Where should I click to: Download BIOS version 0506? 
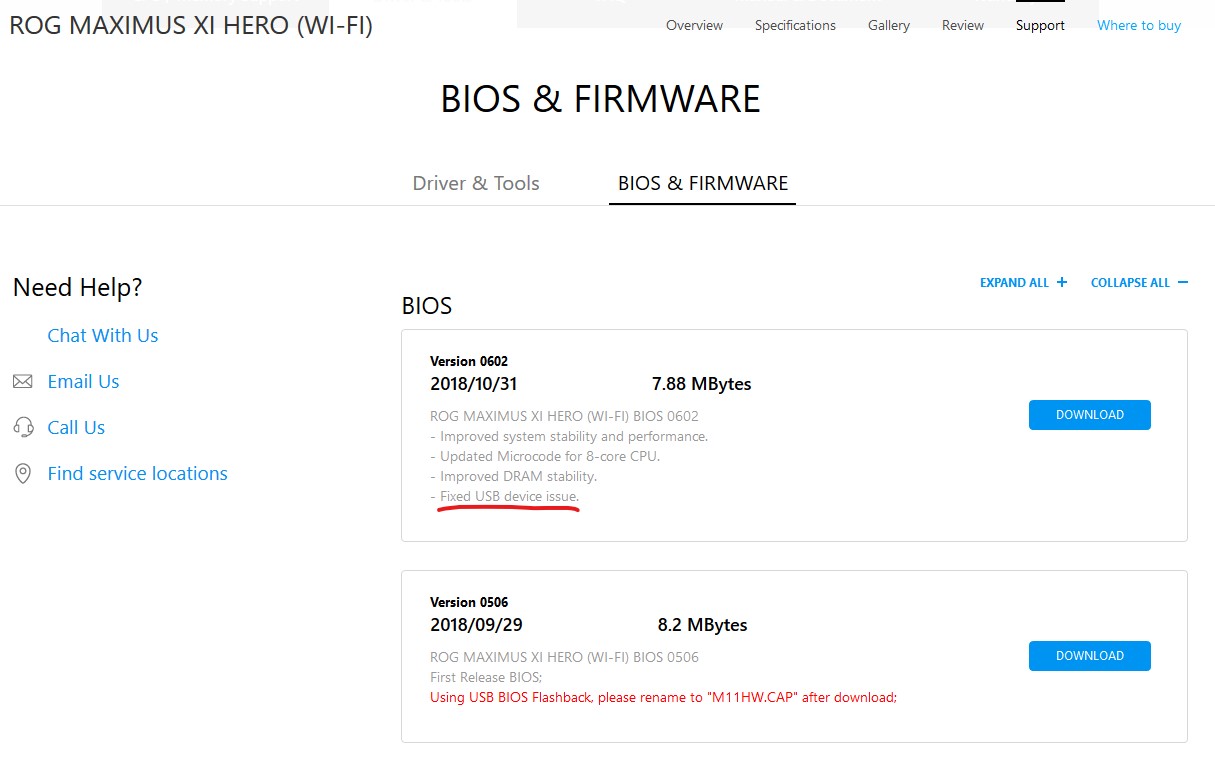(x=1090, y=656)
